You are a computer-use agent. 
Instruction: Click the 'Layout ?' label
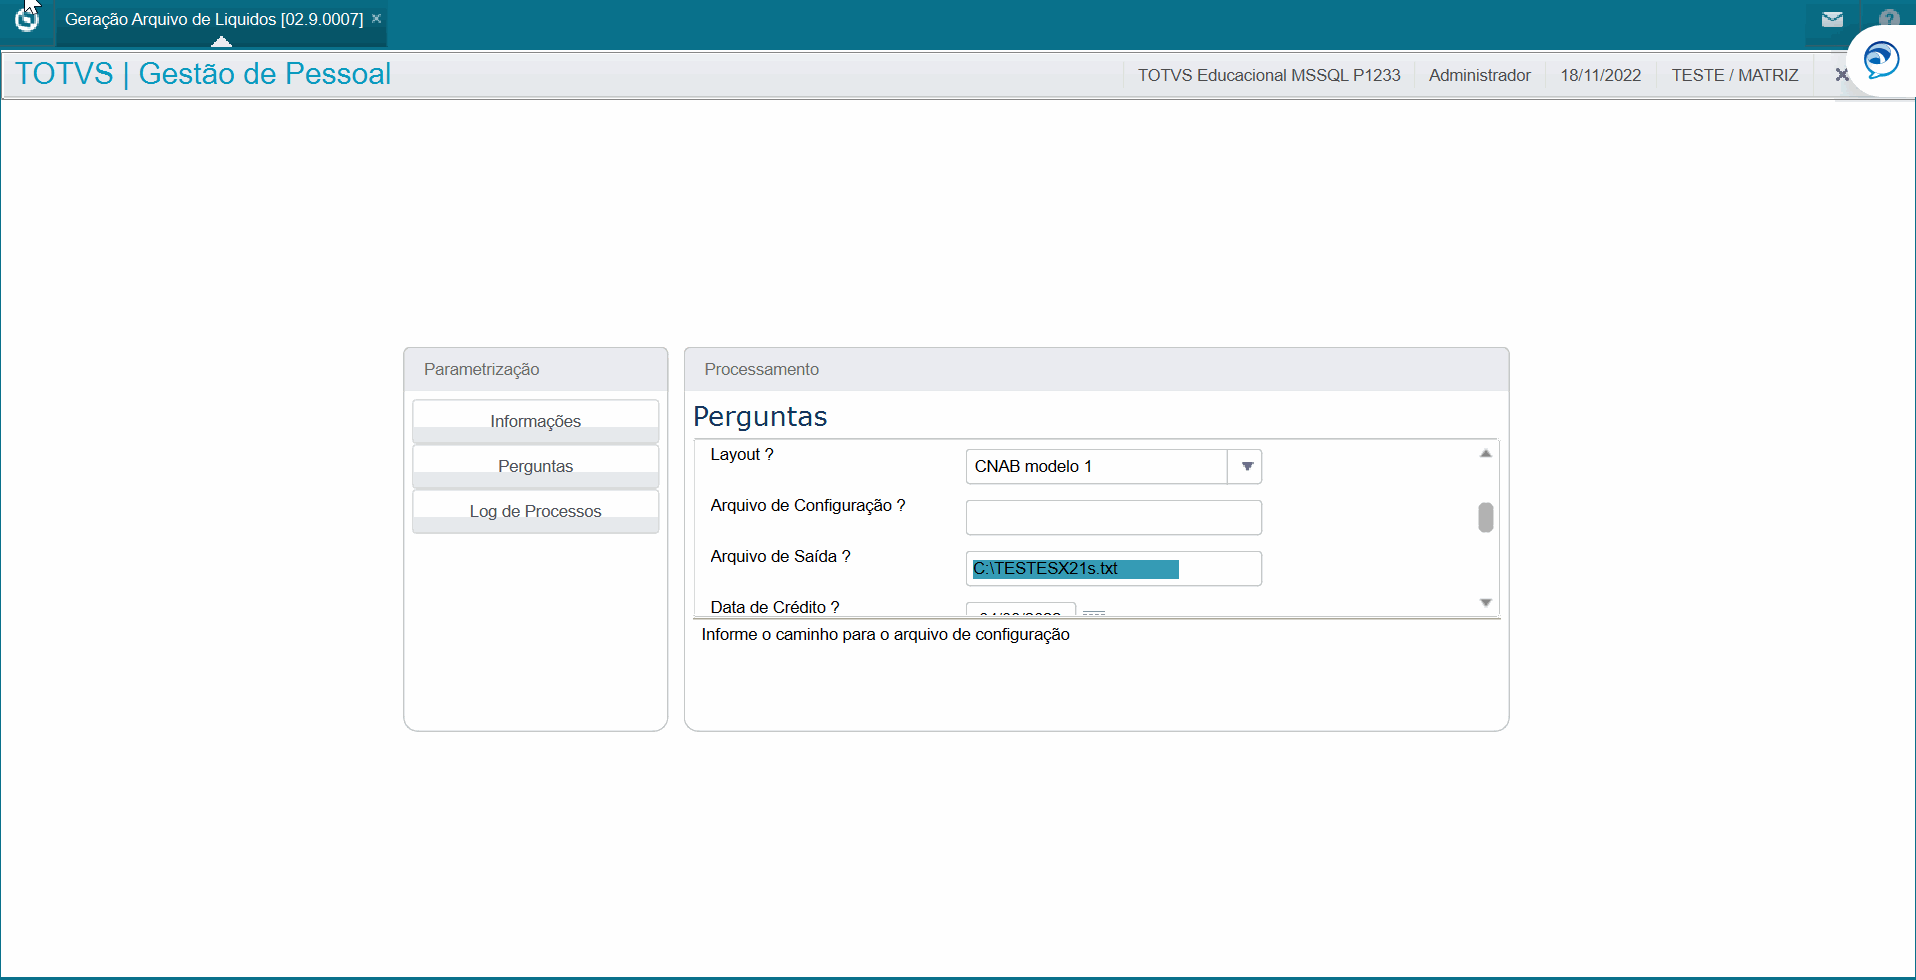click(x=741, y=454)
